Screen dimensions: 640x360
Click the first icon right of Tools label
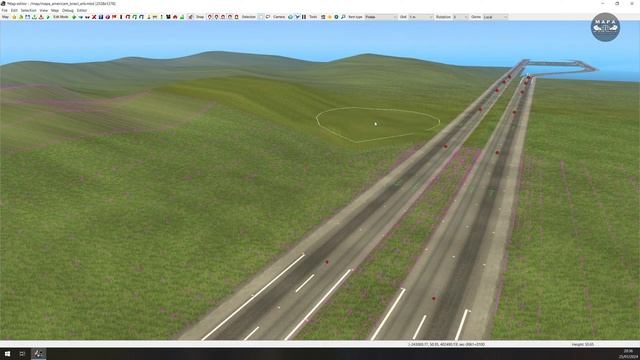click(x=323, y=17)
